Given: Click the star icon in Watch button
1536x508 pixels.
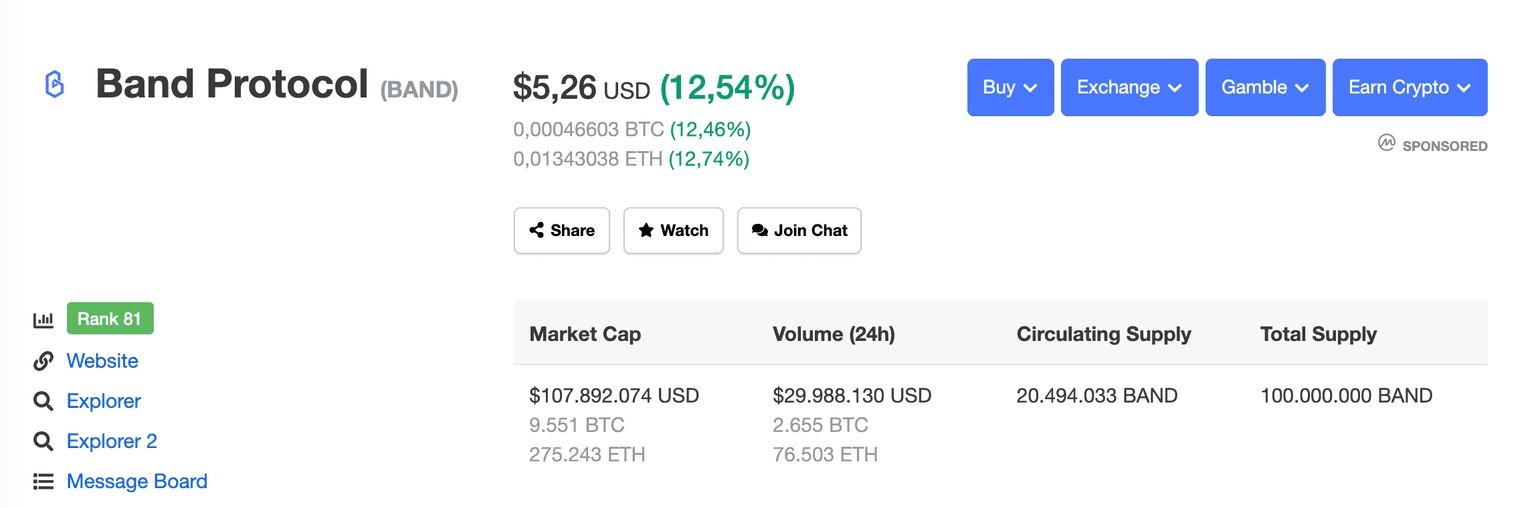Looking at the screenshot, I should 646,230.
